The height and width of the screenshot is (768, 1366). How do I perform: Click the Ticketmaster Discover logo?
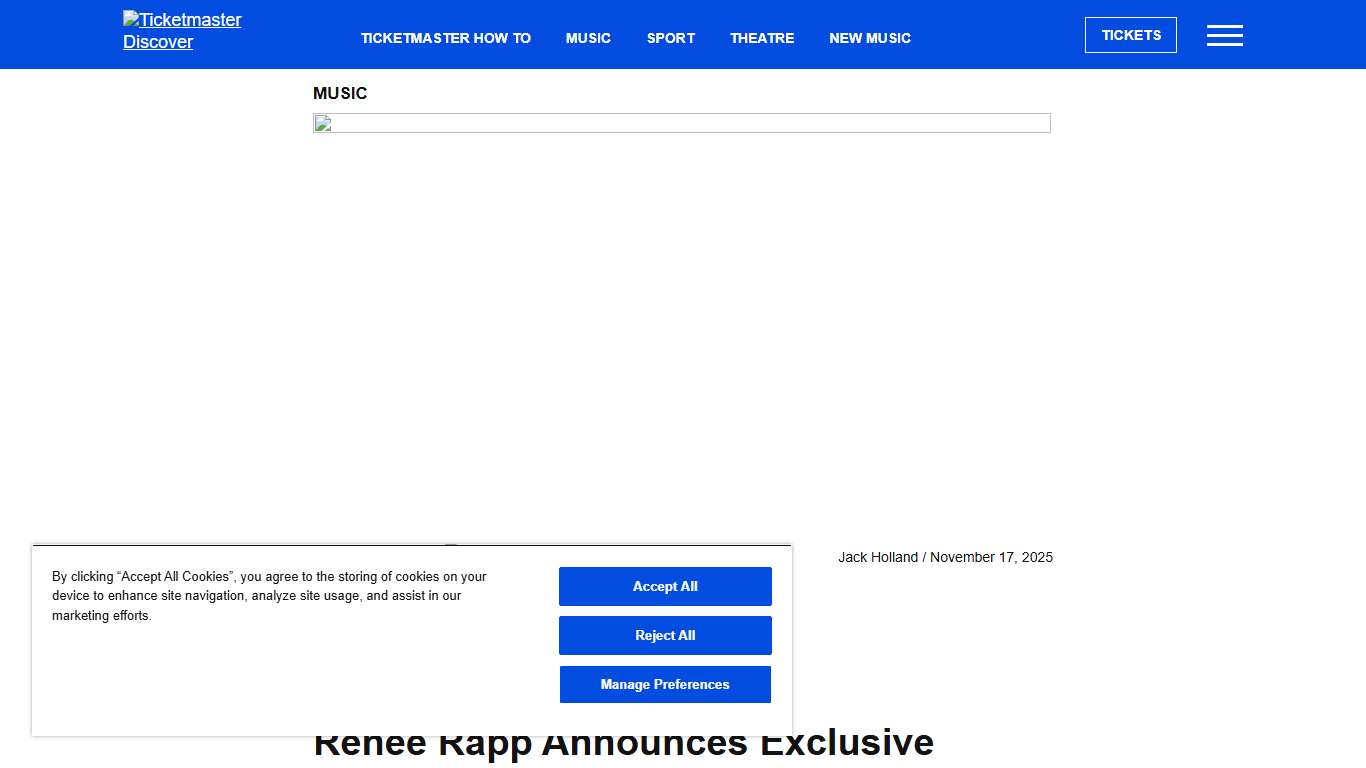[181, 30]
